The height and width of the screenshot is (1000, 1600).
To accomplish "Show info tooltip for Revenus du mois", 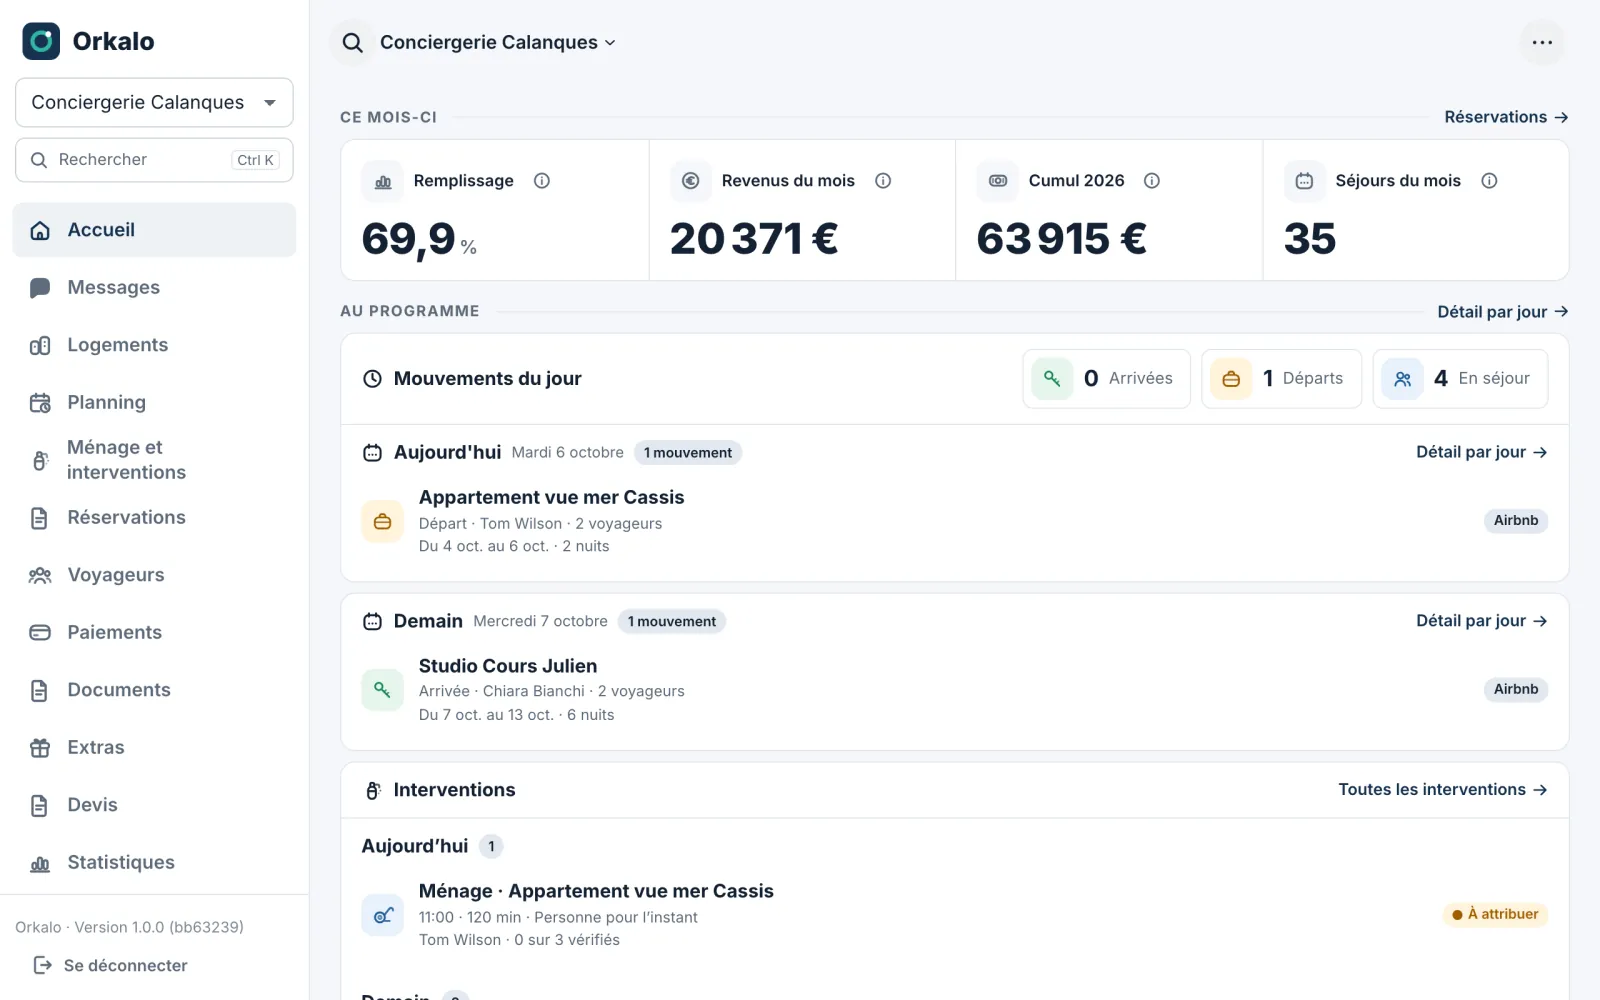I will coord(883,181).
